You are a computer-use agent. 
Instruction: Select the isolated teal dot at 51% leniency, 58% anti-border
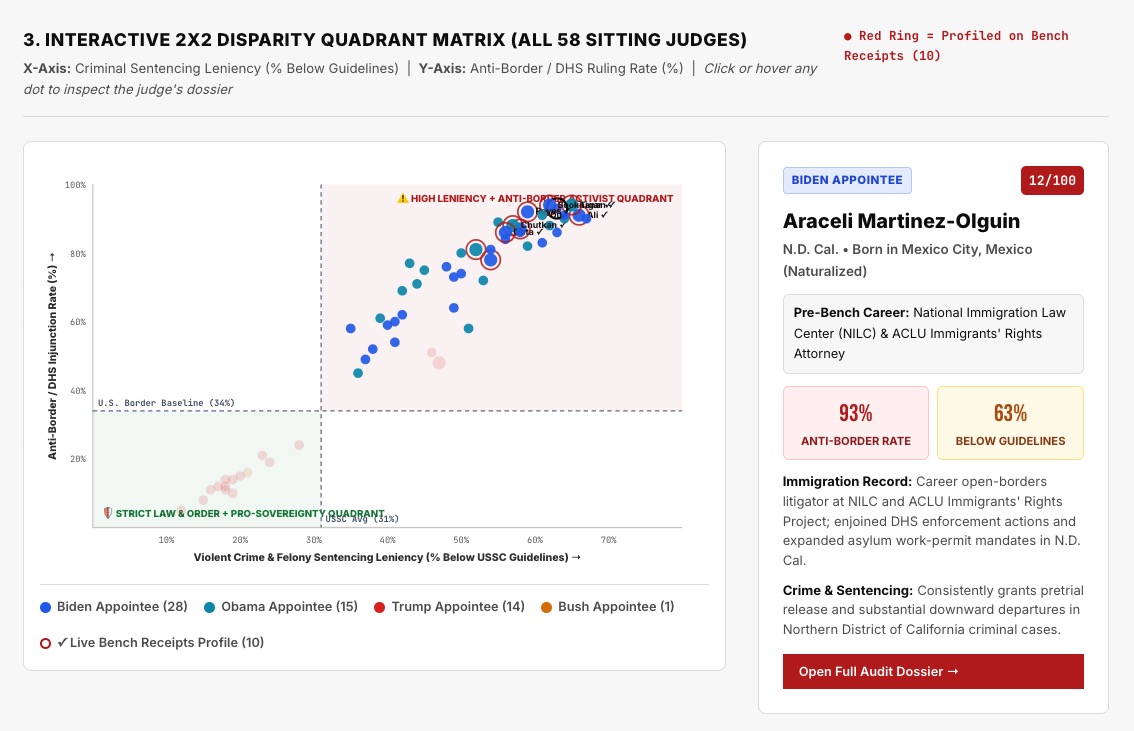point(469,328)
